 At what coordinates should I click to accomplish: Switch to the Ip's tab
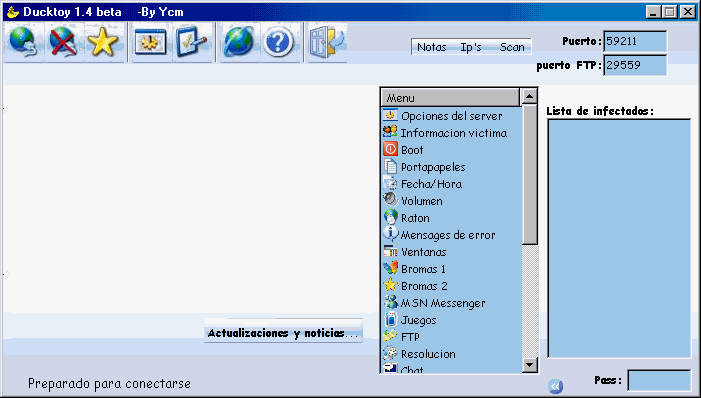471,47
